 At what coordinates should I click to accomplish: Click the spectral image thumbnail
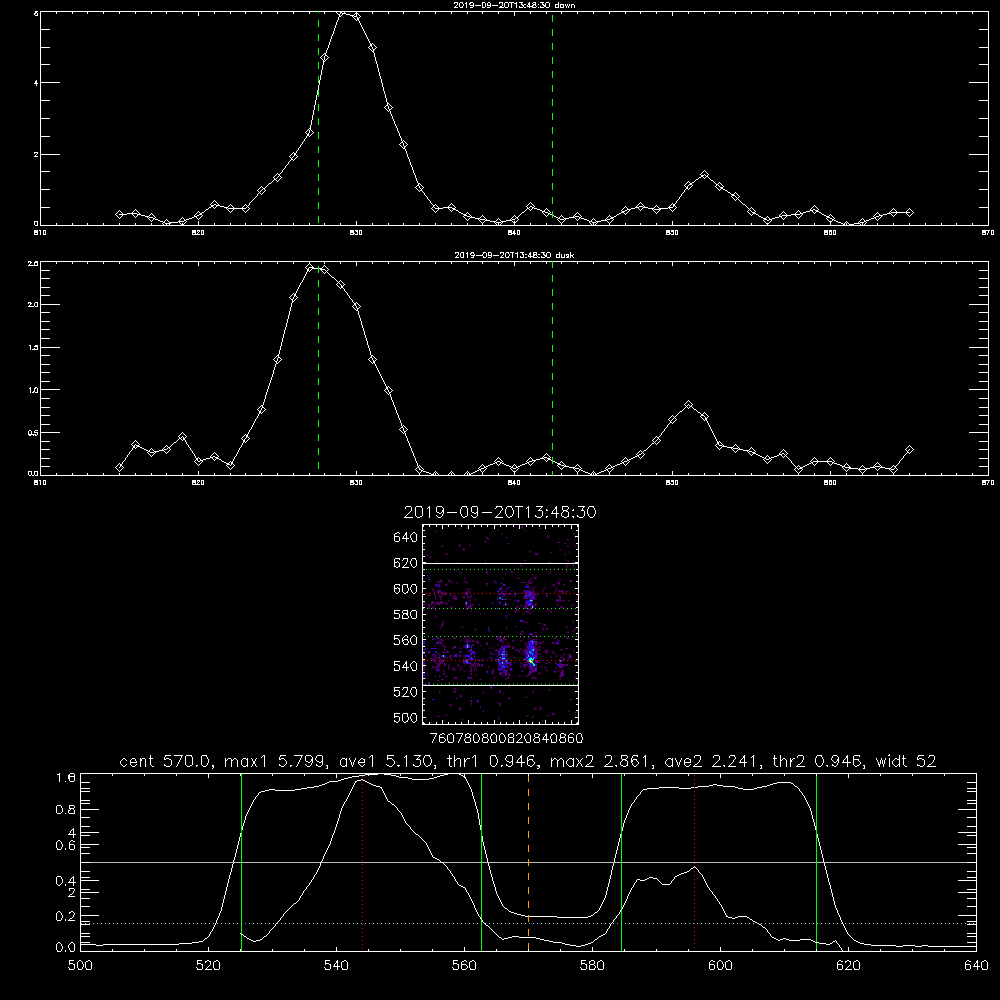[x=501, y=624]
